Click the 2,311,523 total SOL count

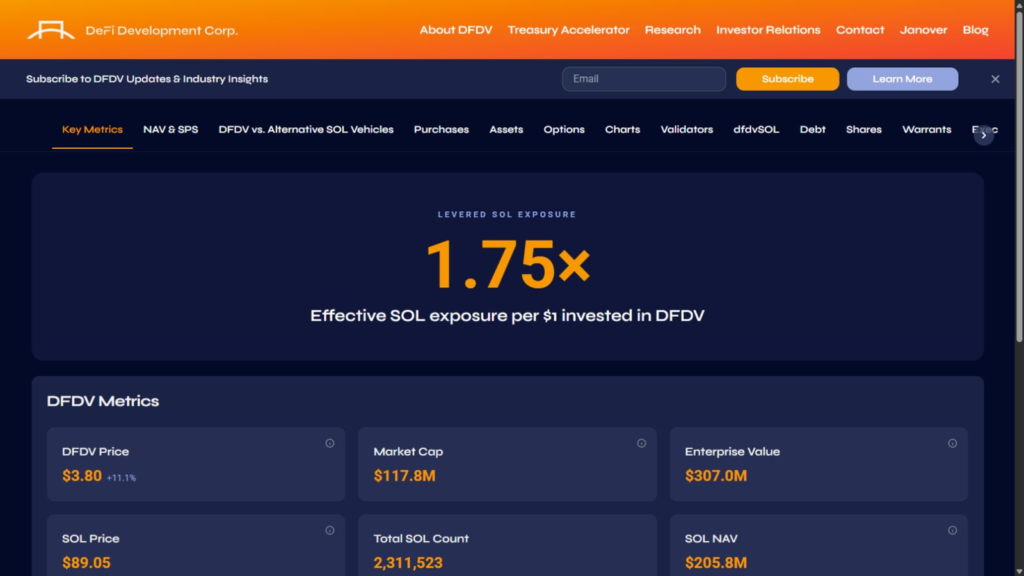(408, 563)
